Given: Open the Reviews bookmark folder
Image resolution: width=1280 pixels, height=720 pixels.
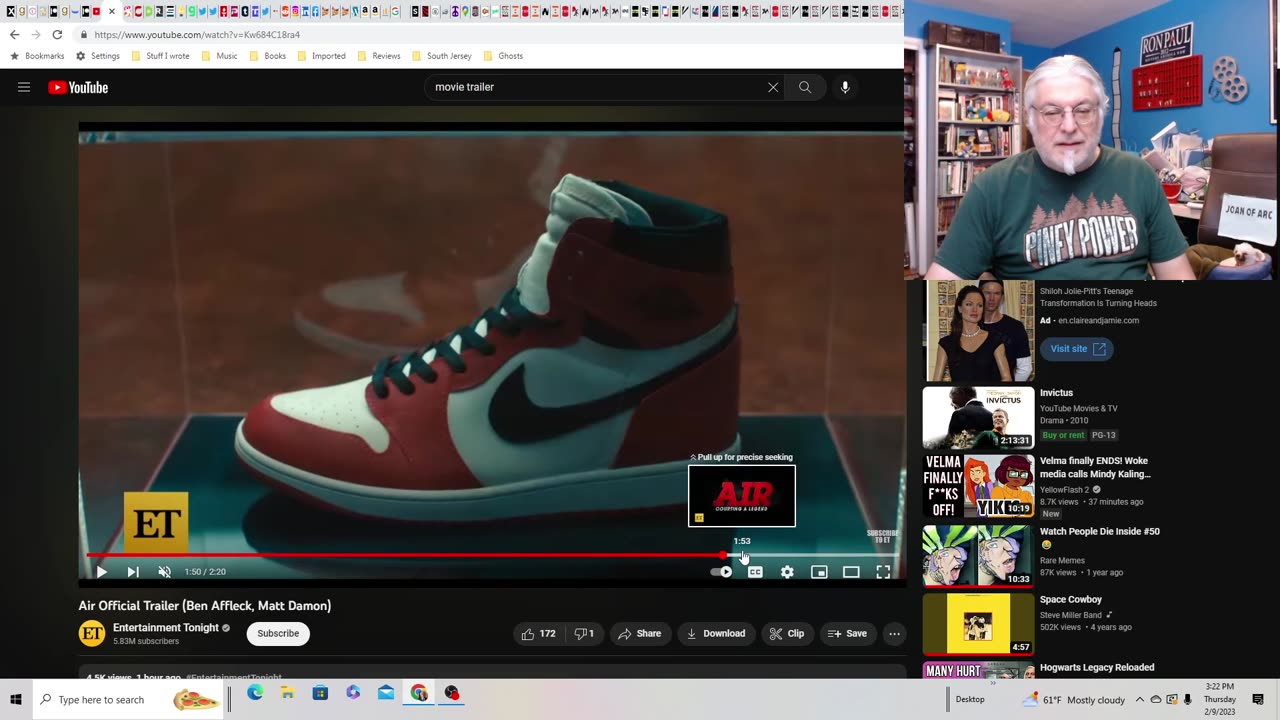Looking at the screenshot, I should [x=379, y=56].
